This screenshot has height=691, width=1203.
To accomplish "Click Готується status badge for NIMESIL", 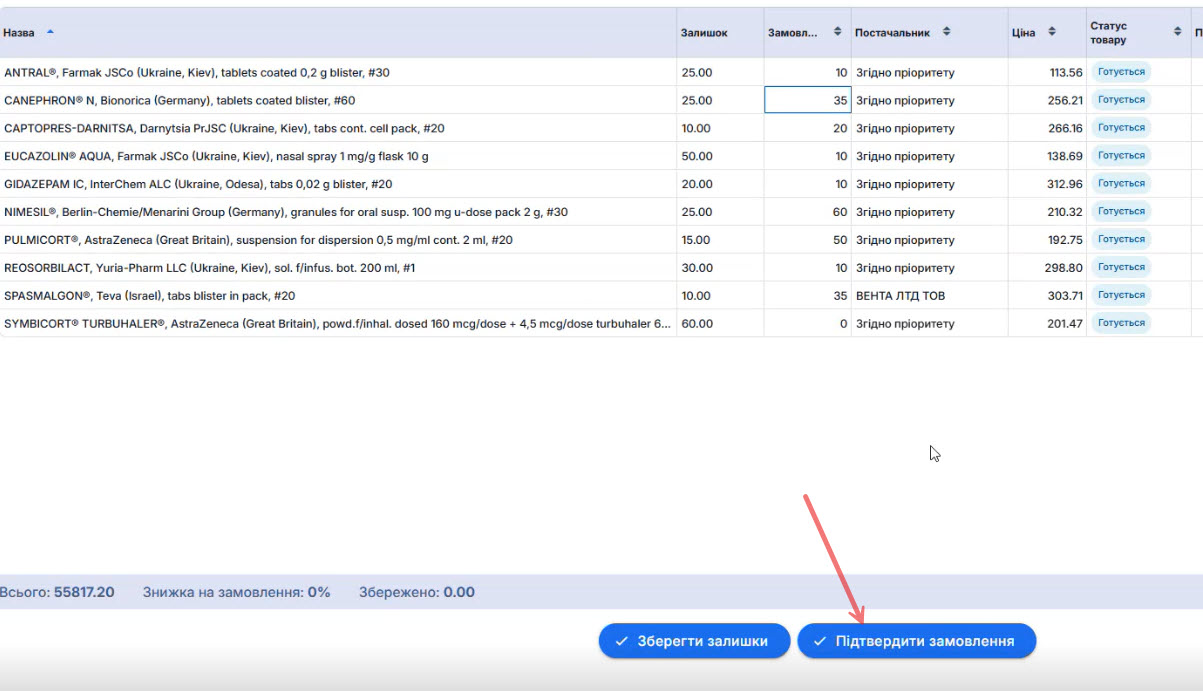I will [x=1121, y=212].
